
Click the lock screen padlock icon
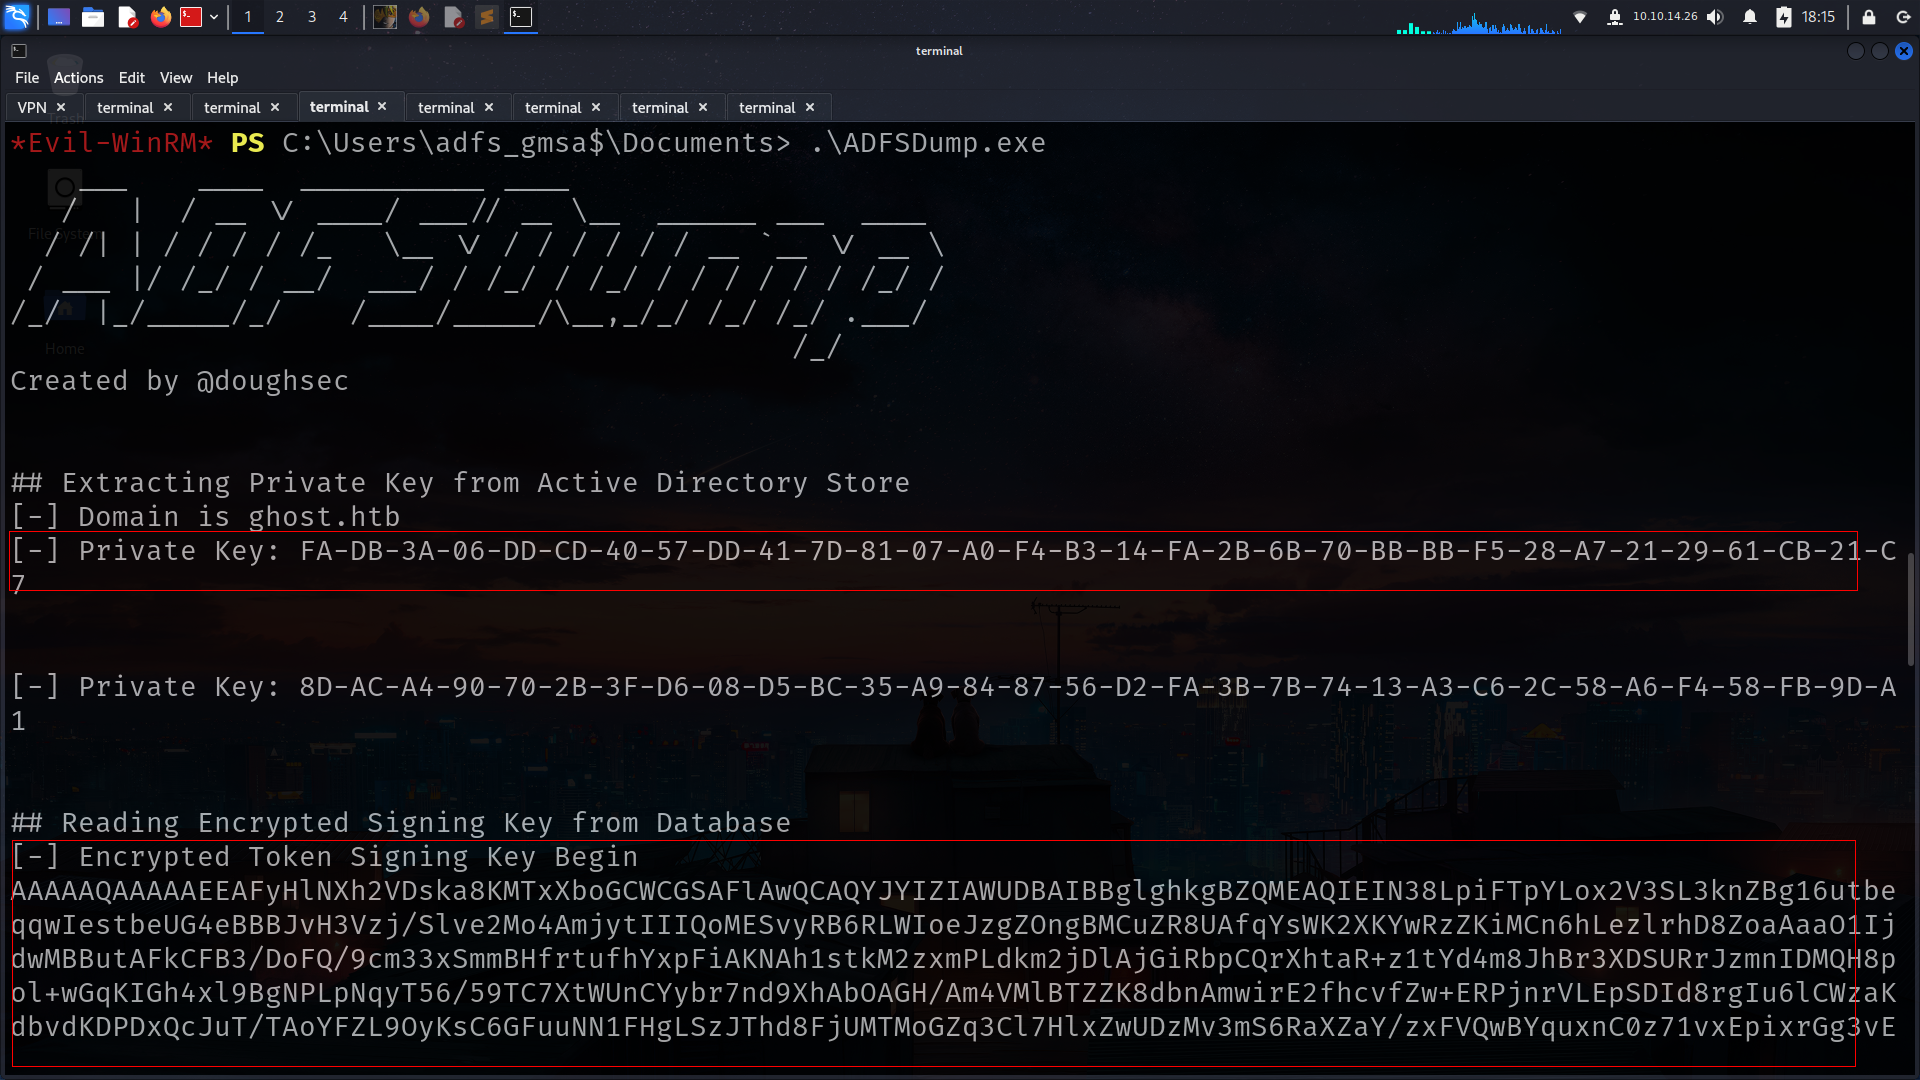pos(1868,17)
